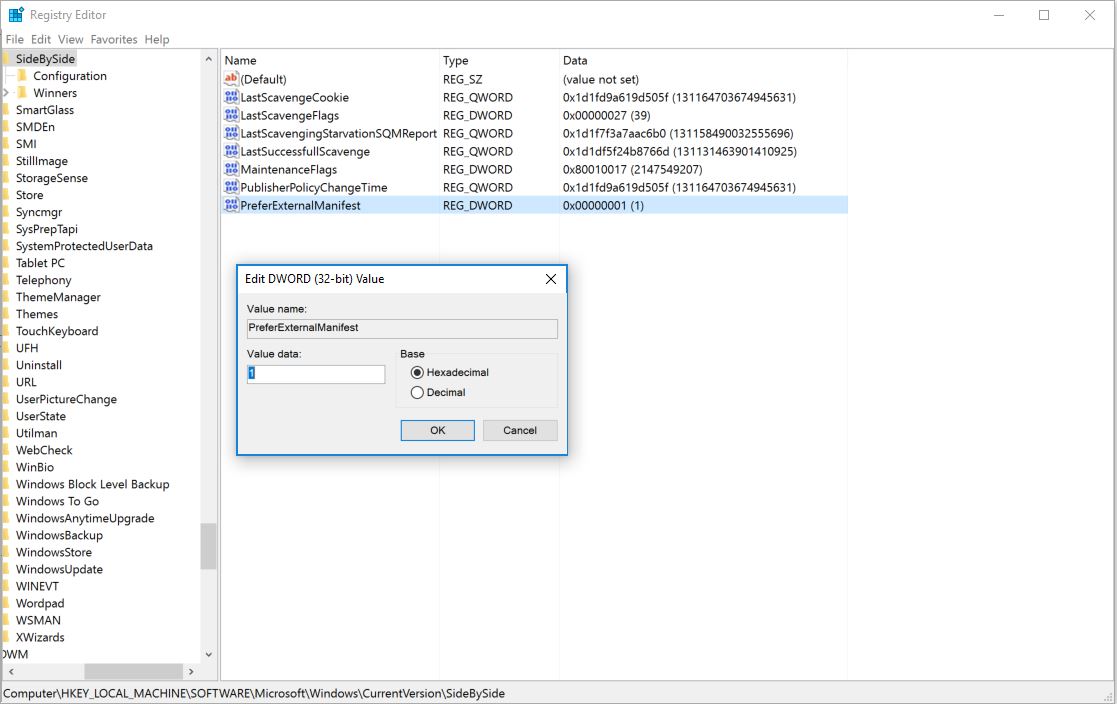This screenshot has width=1117, height=704.
Task: Click the tree horizontal scrollbar thumb
Action: click(x=133, y=671)
